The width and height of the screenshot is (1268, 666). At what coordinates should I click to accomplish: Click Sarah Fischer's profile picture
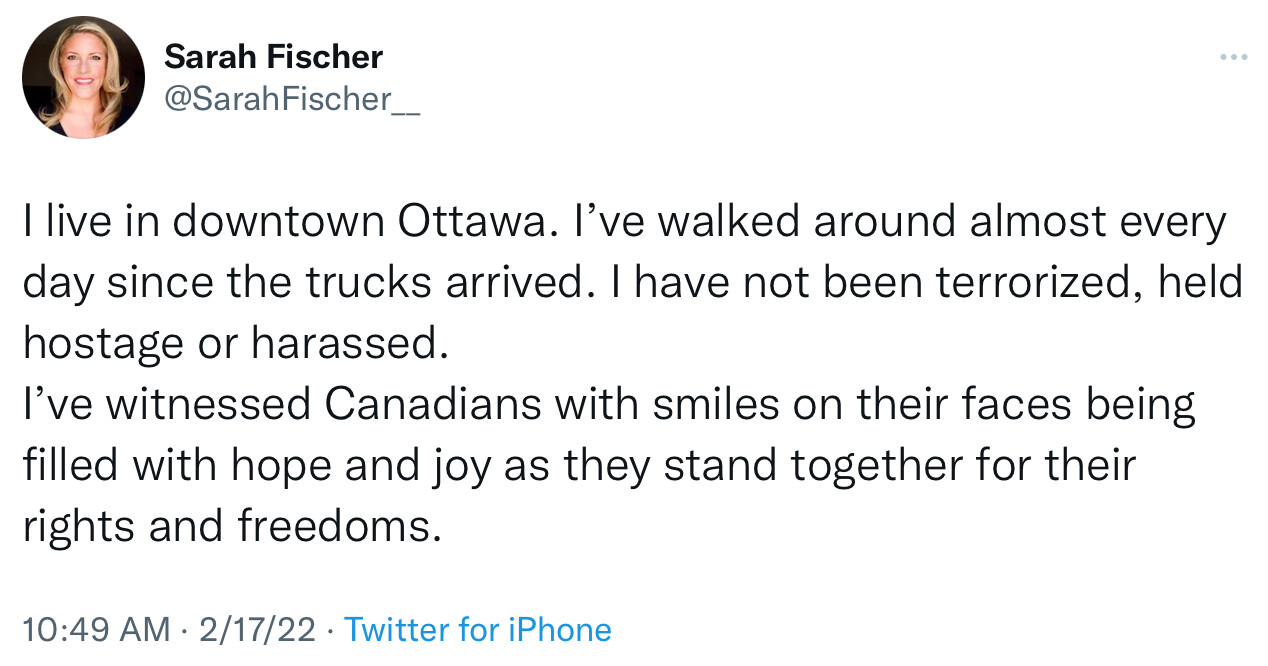tap(84, 77)
